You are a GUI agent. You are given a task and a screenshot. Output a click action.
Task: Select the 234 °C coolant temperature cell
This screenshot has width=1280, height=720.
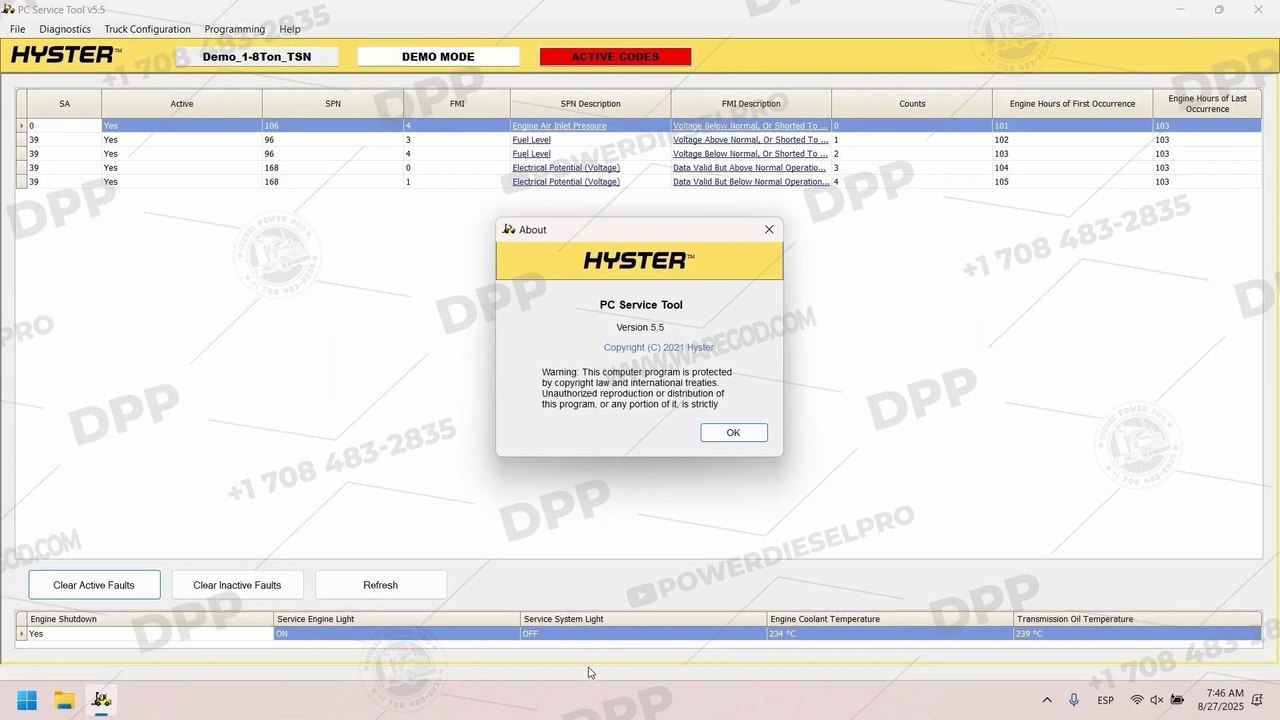[891, 634]
